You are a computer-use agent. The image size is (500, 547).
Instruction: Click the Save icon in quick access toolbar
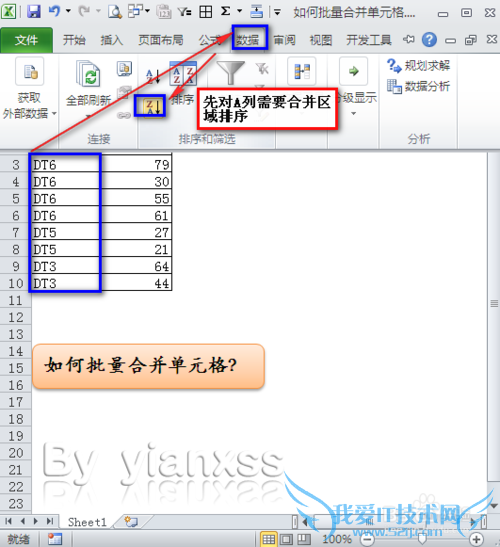[34, 12]
